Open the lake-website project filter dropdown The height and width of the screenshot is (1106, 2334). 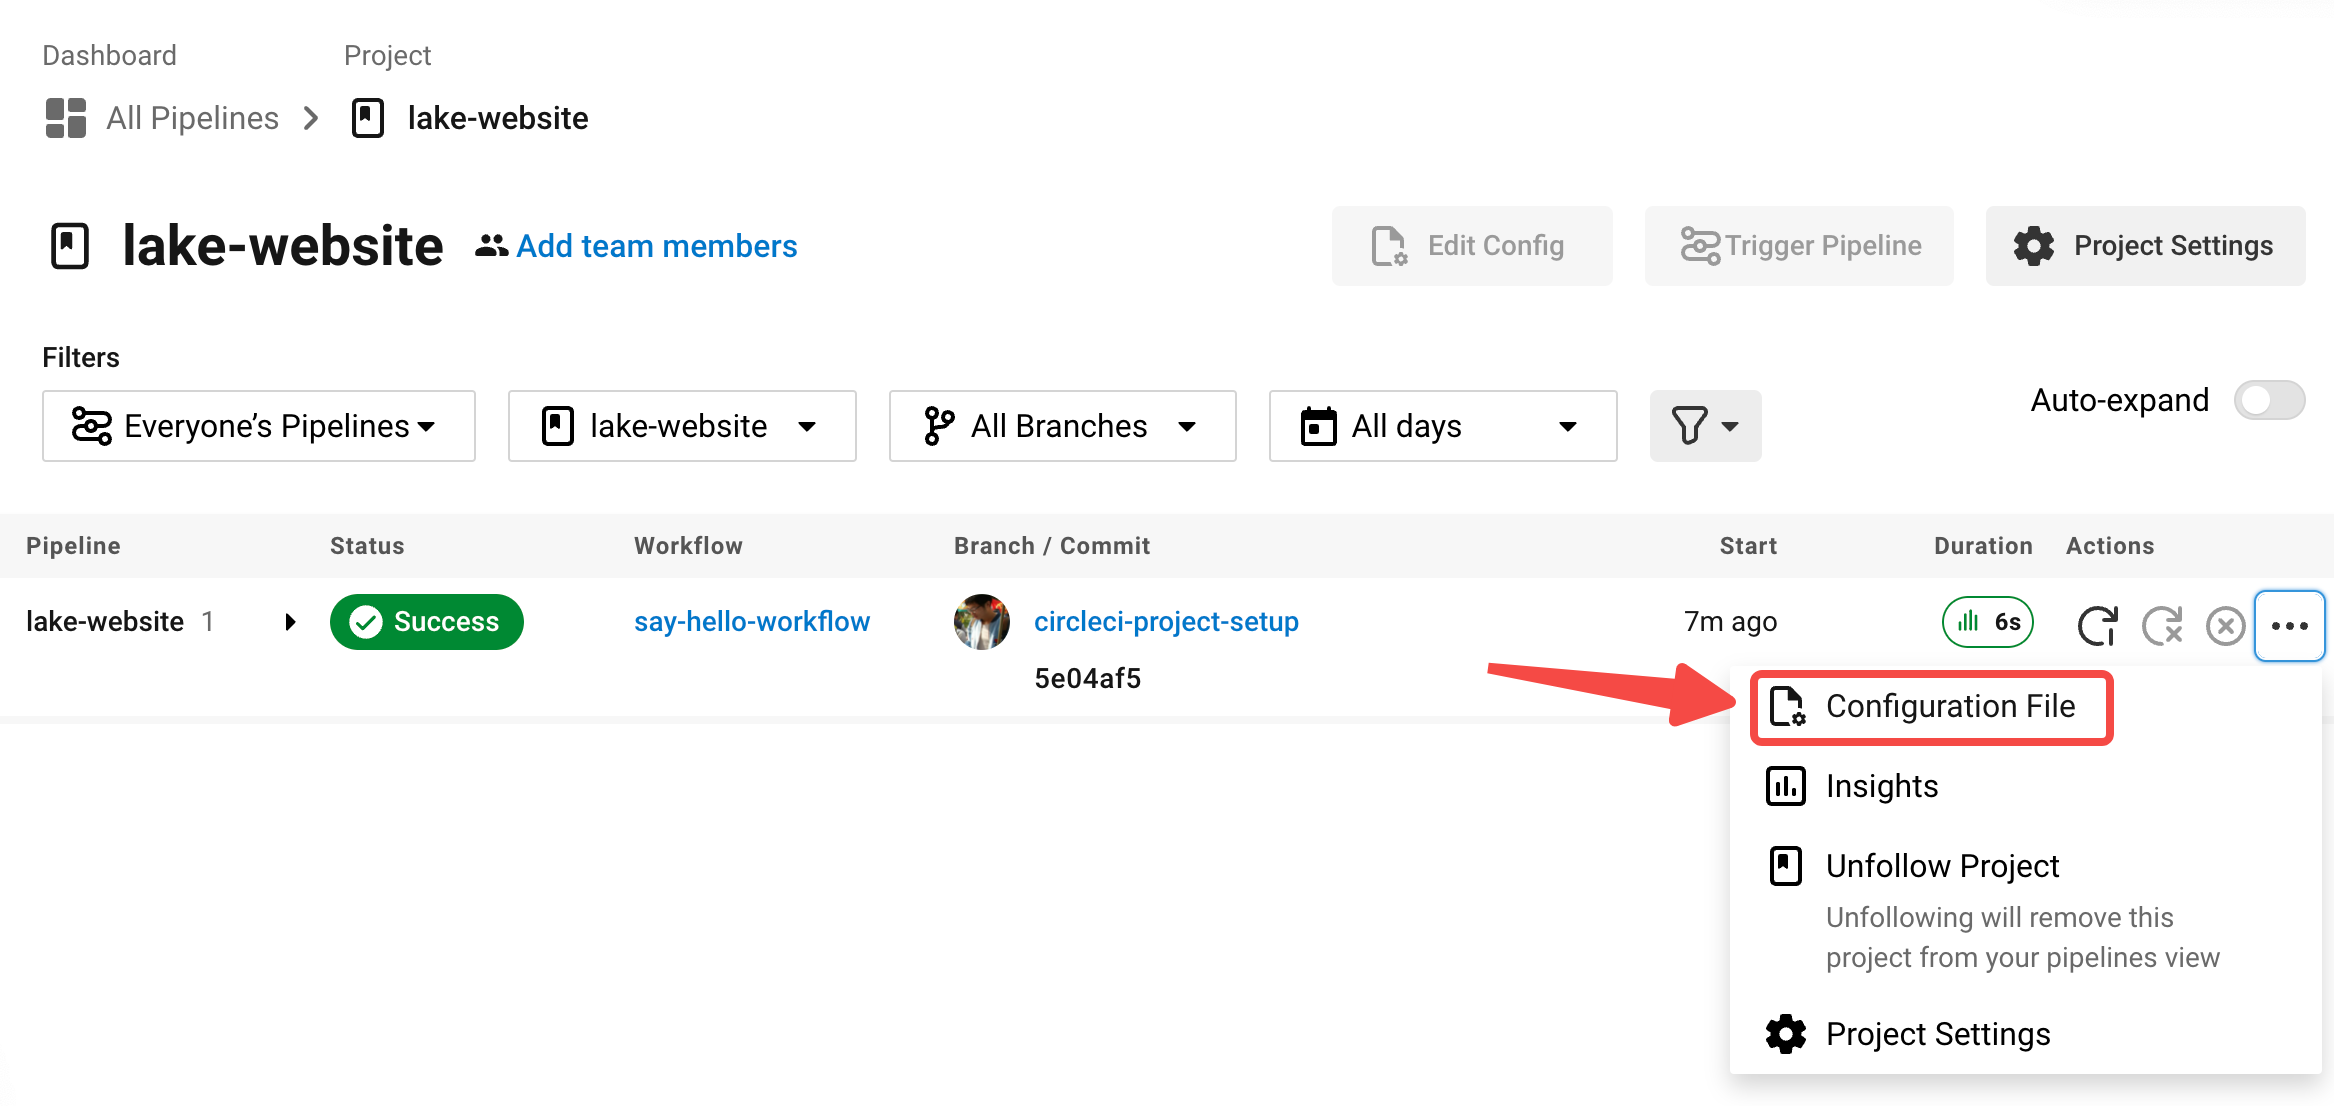681,426
